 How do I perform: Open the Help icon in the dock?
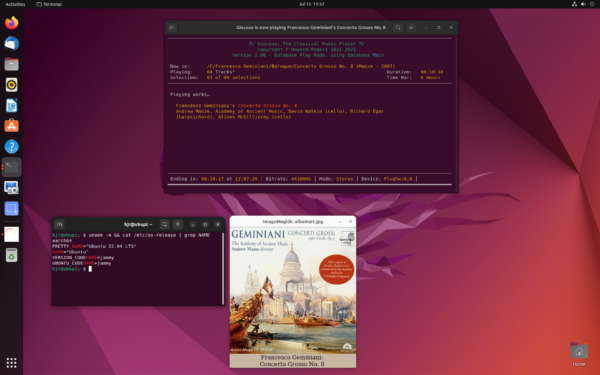coord(11,147)
